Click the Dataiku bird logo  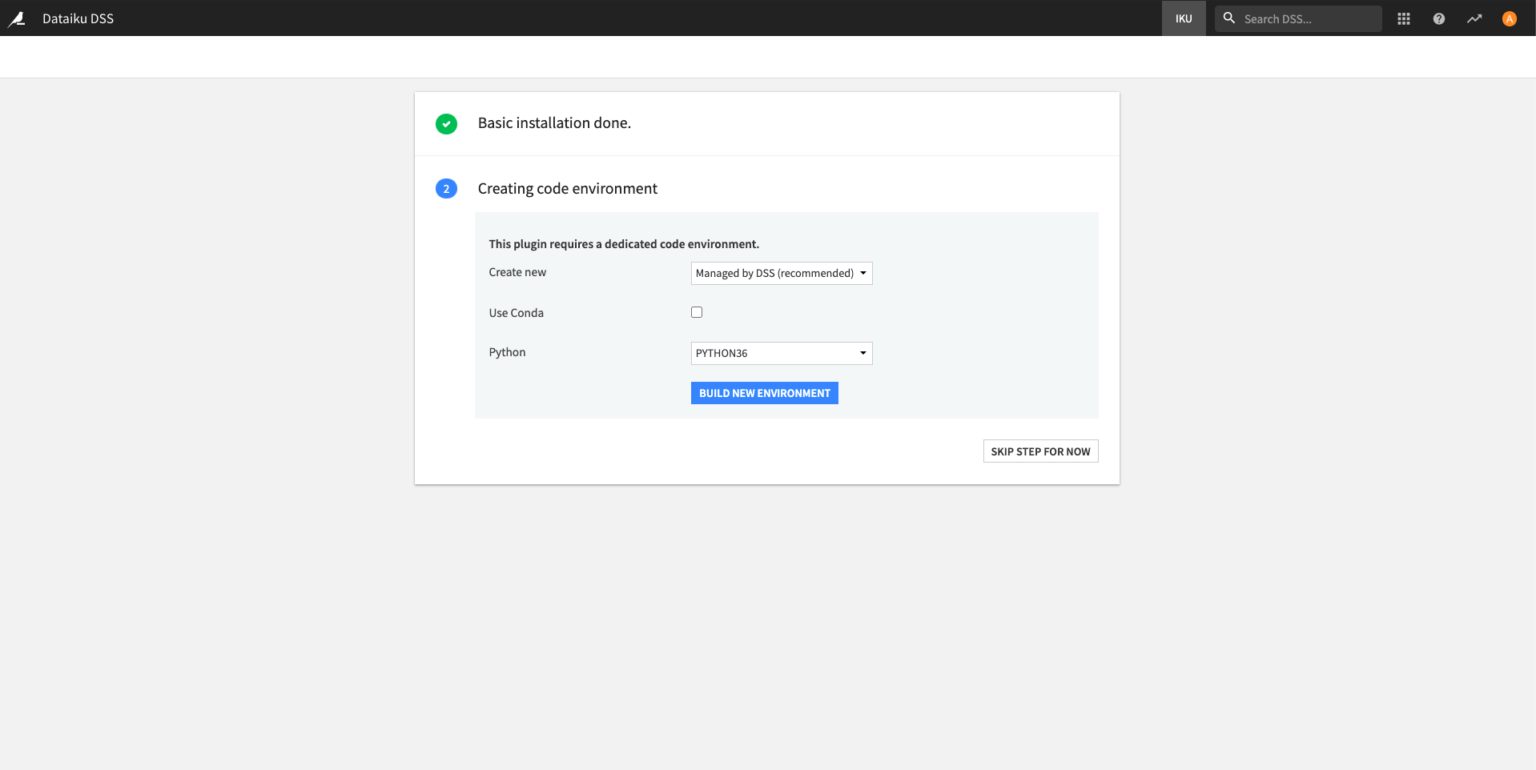[x=17, y=17]
